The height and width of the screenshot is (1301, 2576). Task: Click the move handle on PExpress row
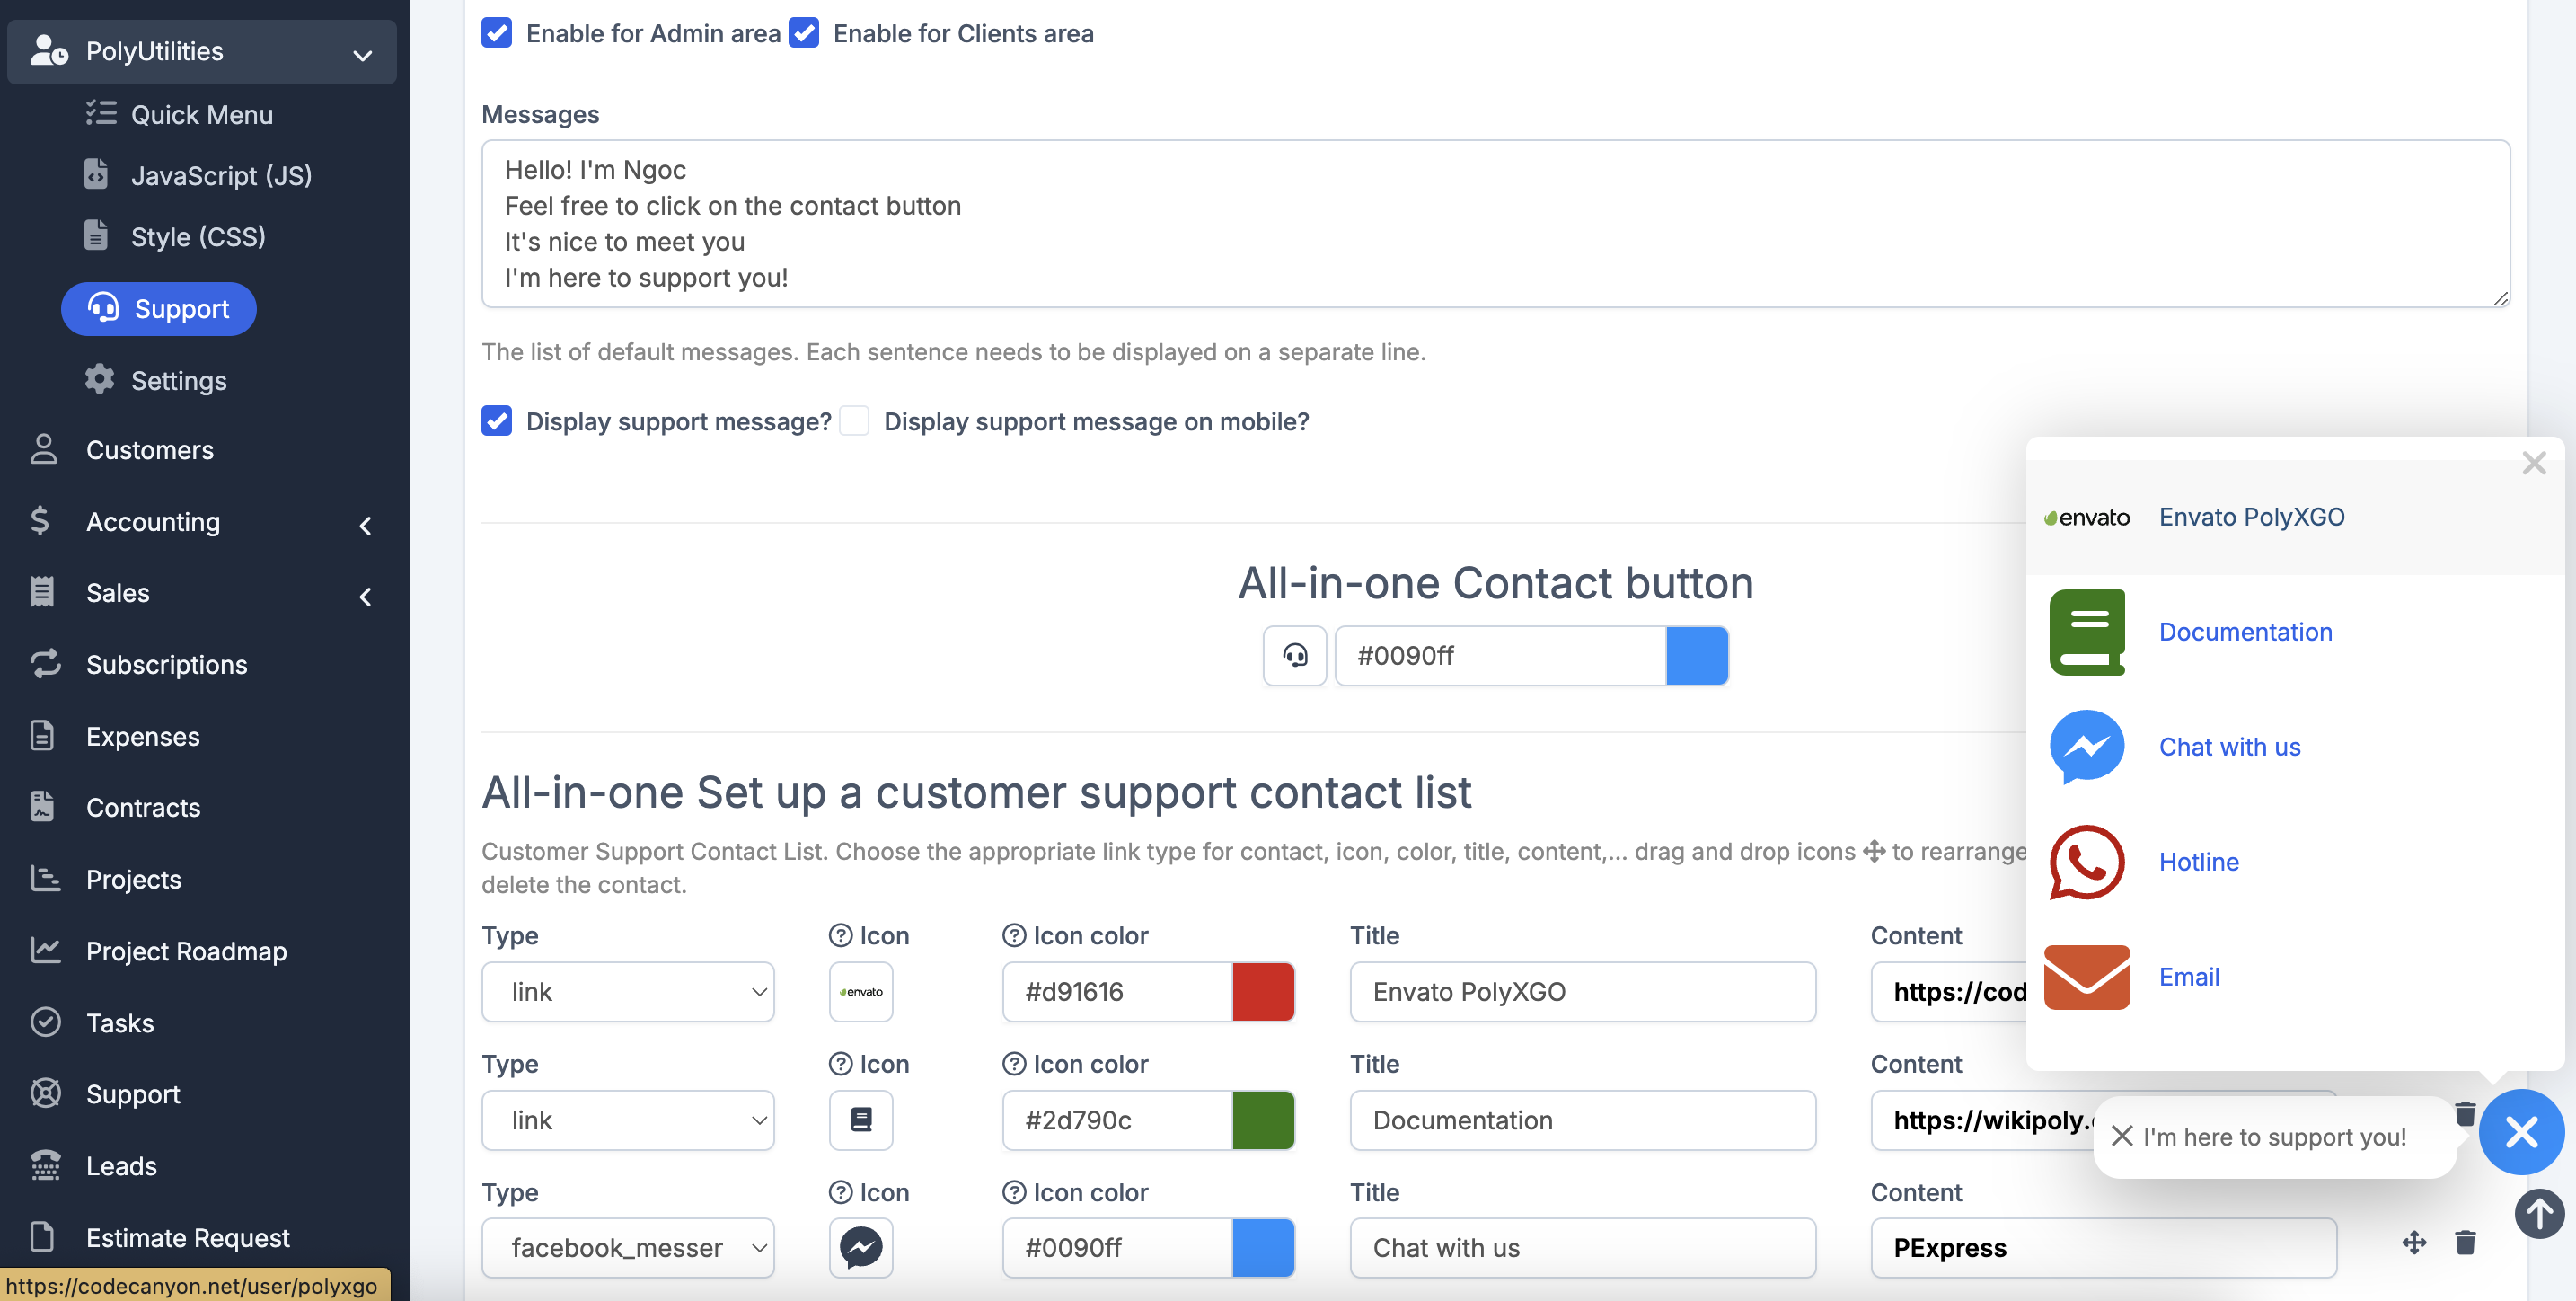tap(2413, 1243)
